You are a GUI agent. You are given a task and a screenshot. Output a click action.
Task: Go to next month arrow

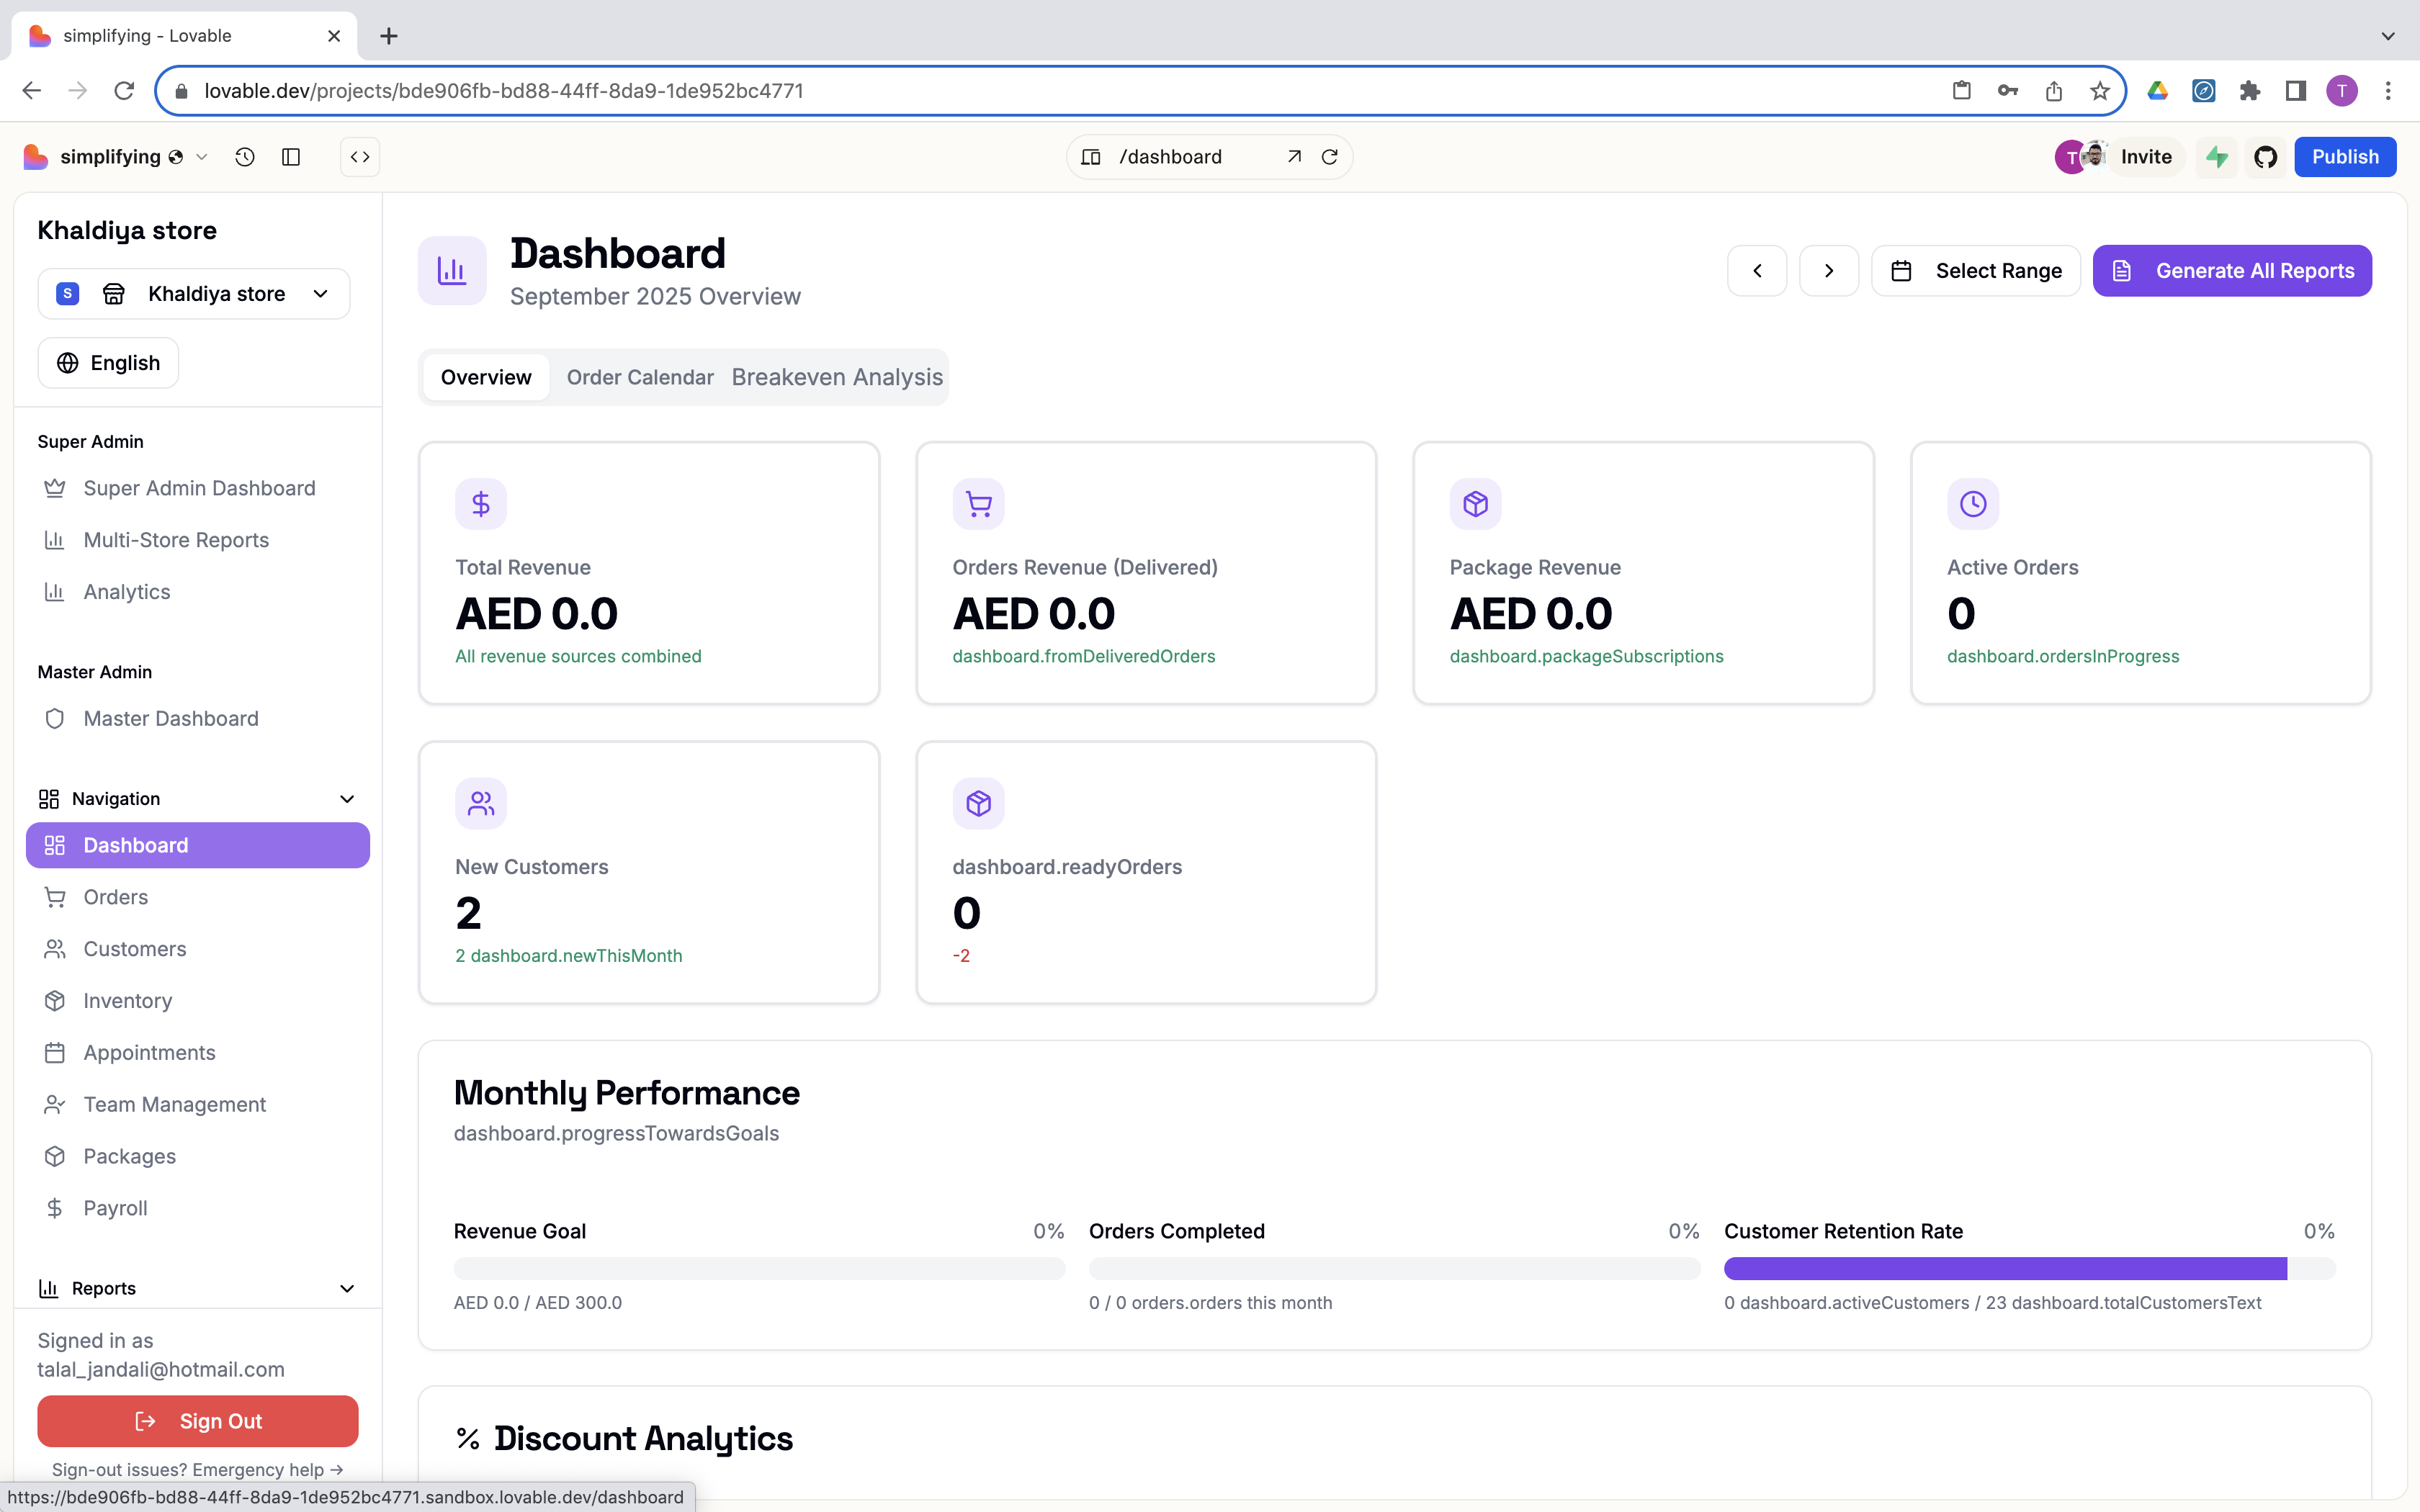1829,271
